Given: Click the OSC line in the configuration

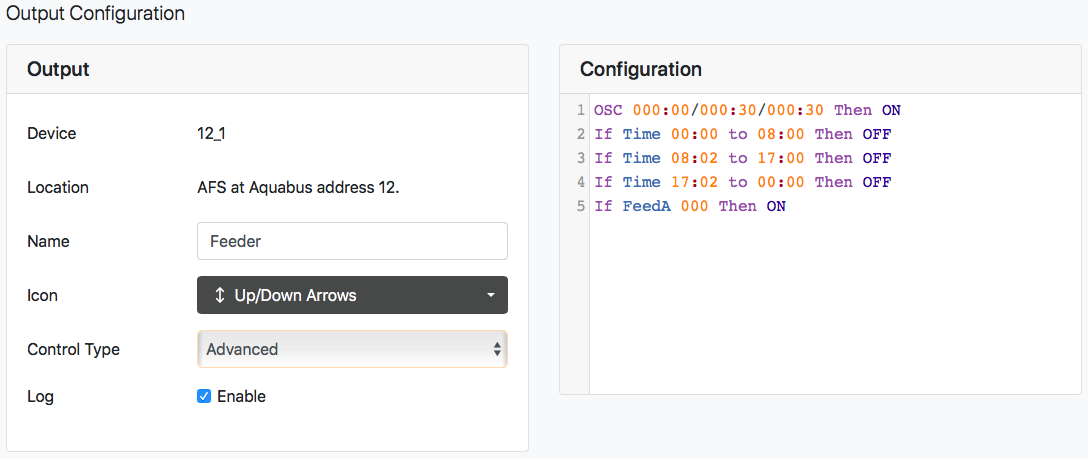Looking at the screenshot, I should click(747, 110).
